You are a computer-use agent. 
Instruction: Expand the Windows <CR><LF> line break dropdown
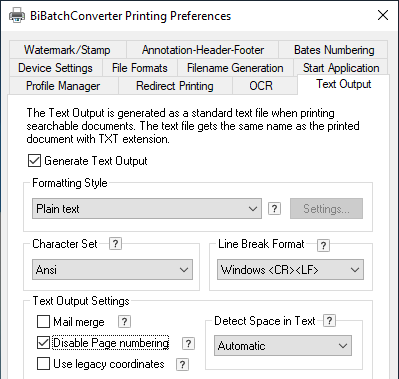pyautogui.click(x=290, y=269)
